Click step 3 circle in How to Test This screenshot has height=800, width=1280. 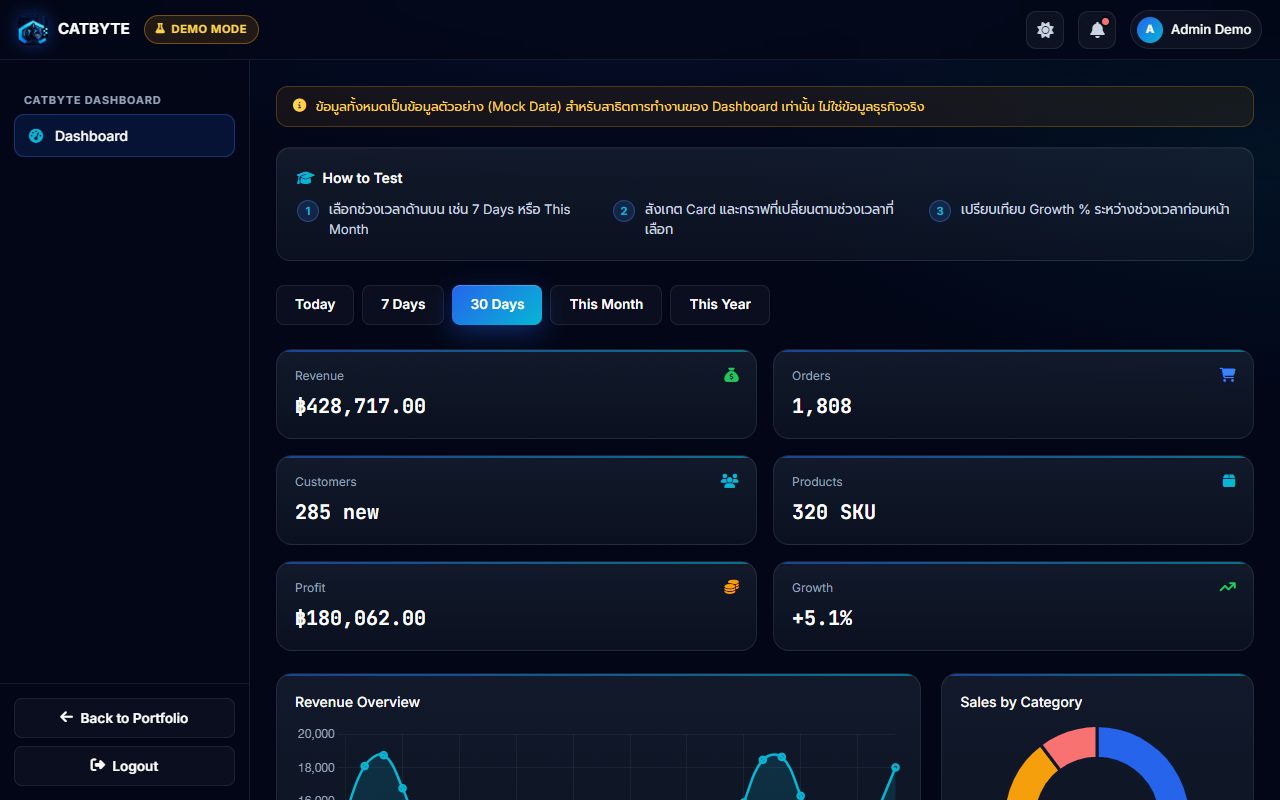click(940, 211)
